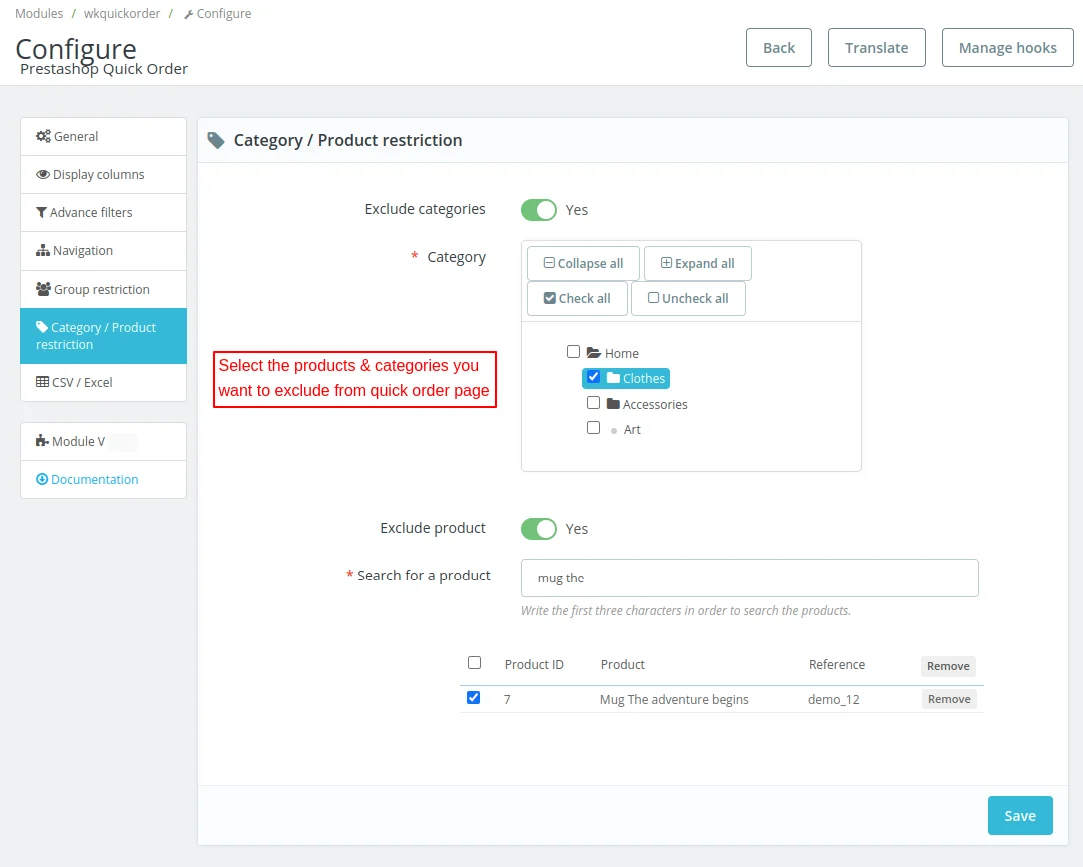Collapse the Home category folder
This screenshot has height=867, width=1083.
(x=593, y=353)
